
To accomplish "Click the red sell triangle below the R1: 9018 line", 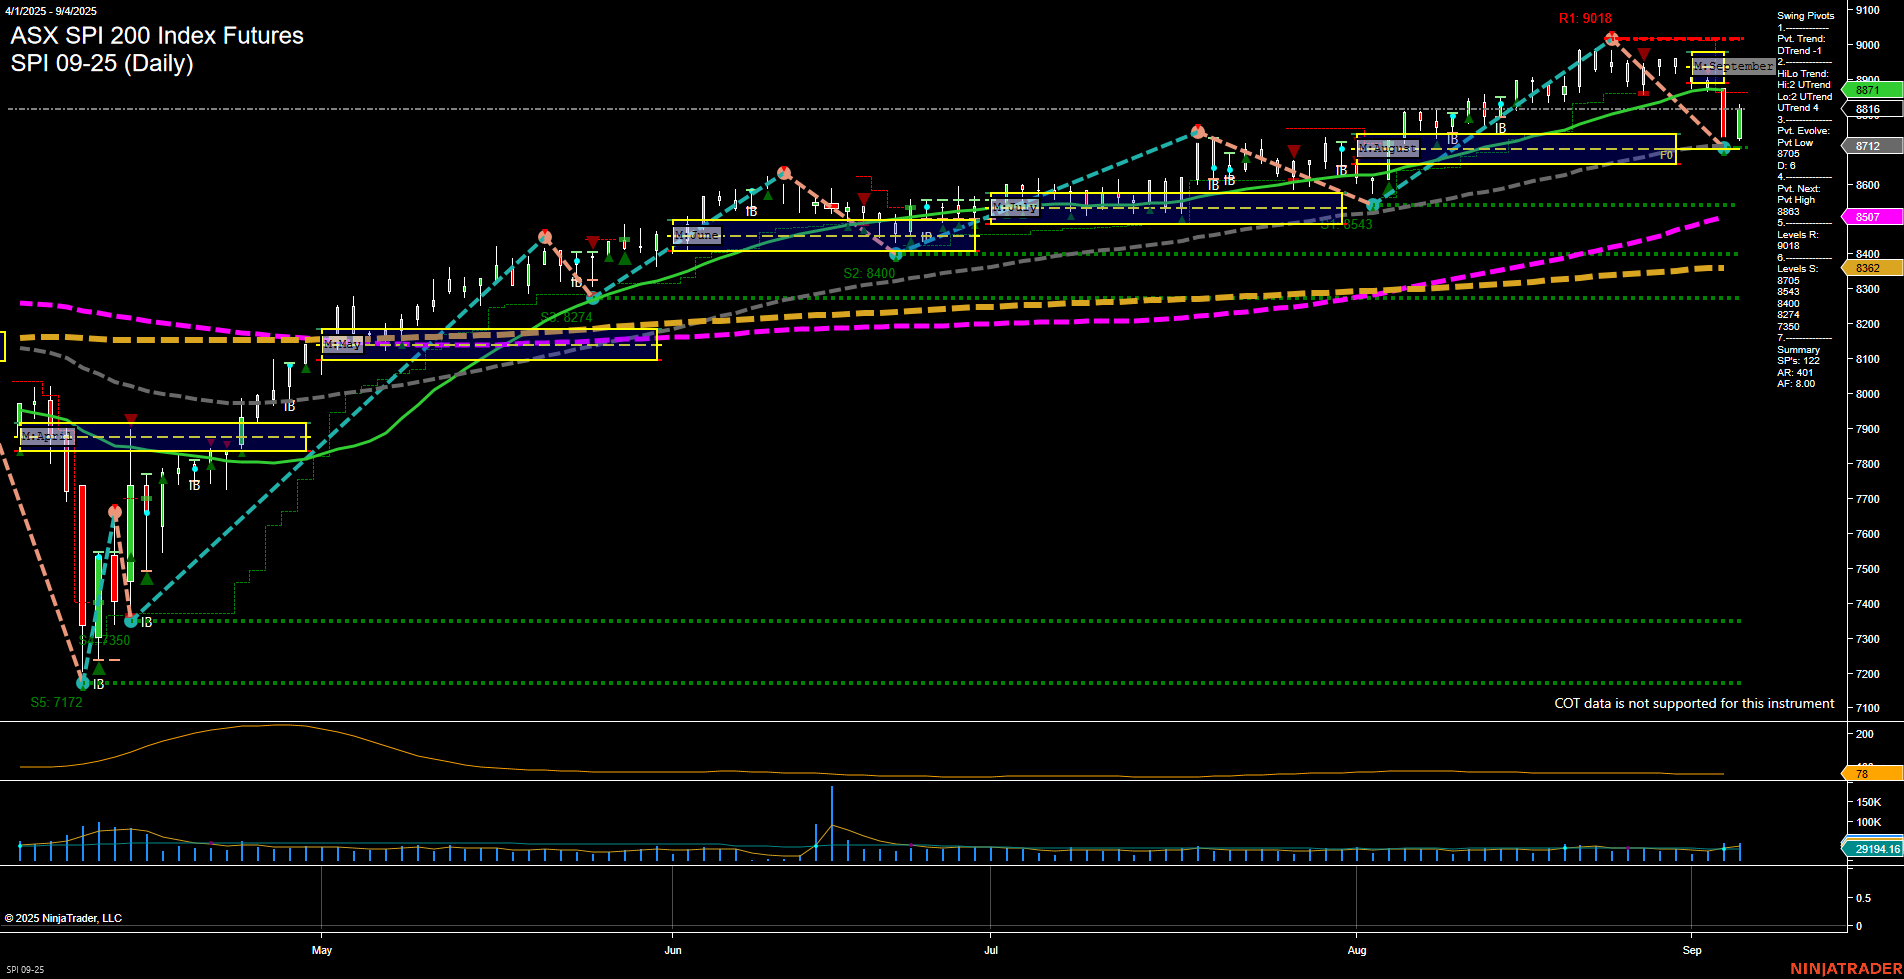I will click(1645, 54).
